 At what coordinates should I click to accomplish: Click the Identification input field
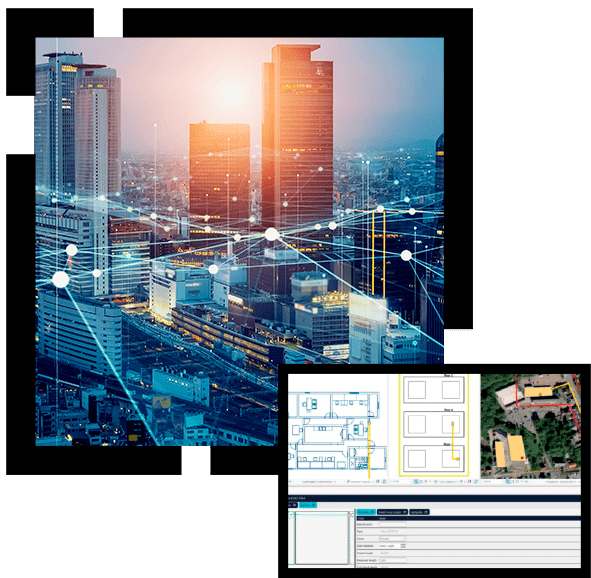pyautogui.click(x=393, y=524)
